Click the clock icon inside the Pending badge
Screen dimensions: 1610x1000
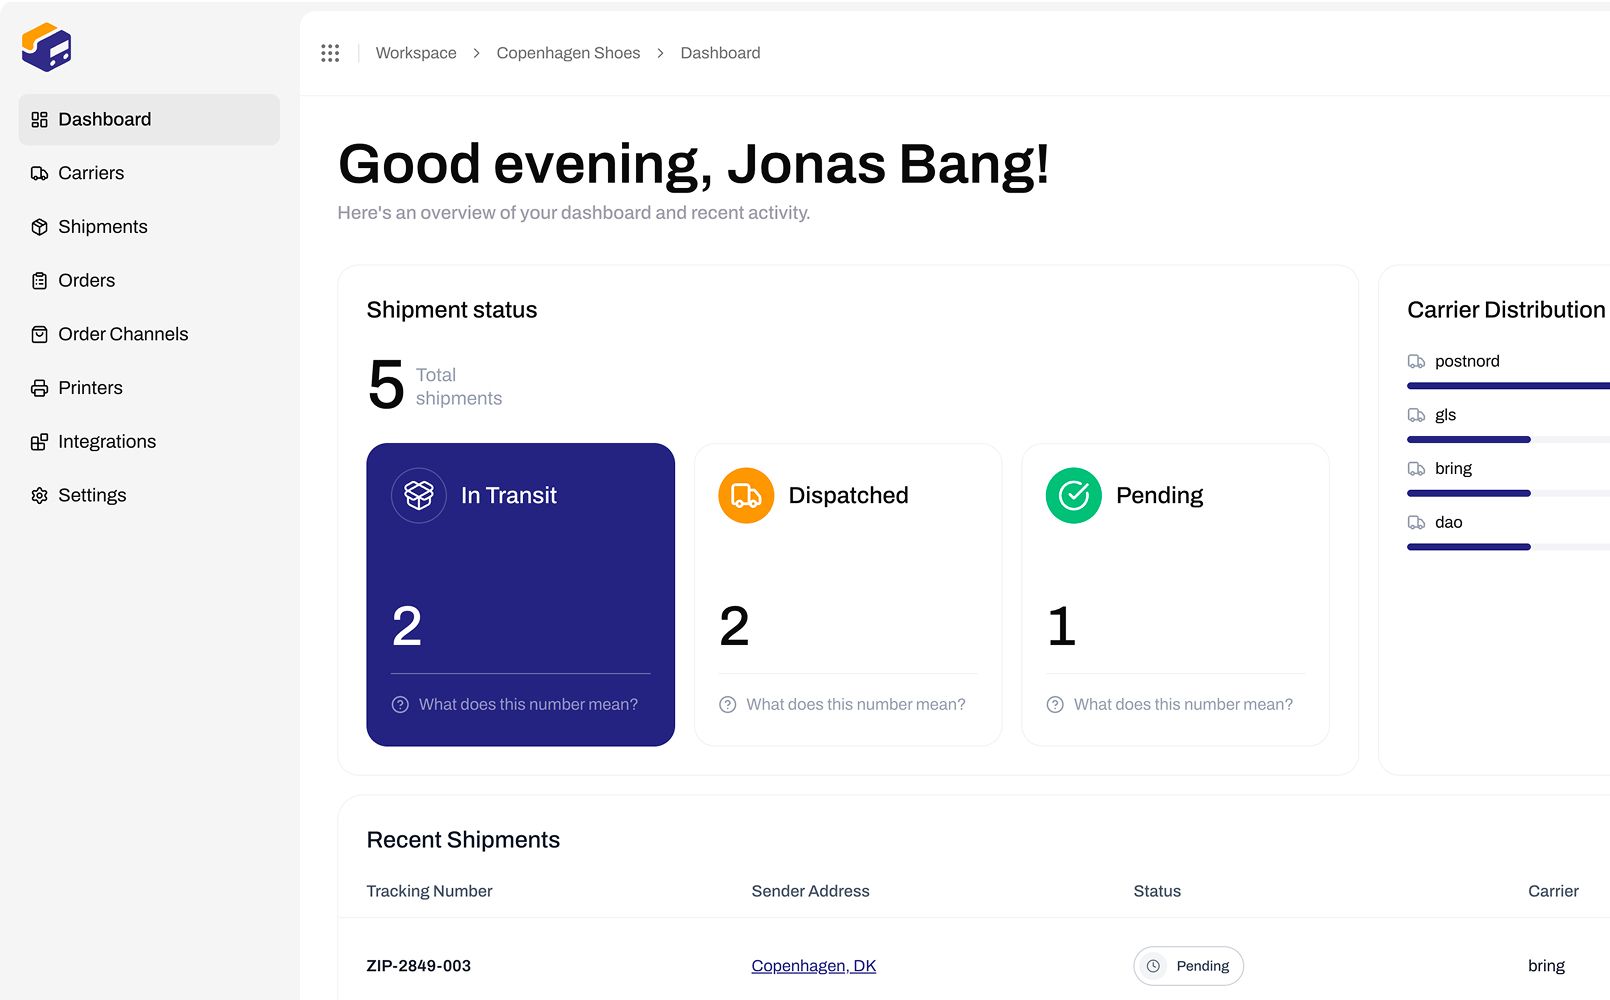[1154, 966]
